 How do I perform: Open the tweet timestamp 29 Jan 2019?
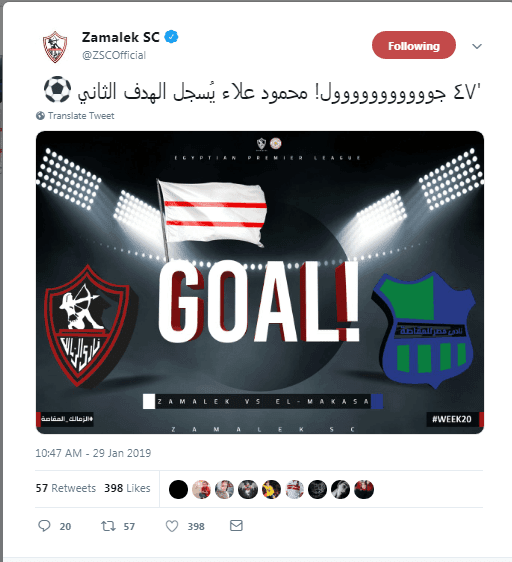(x=93, y=453)
